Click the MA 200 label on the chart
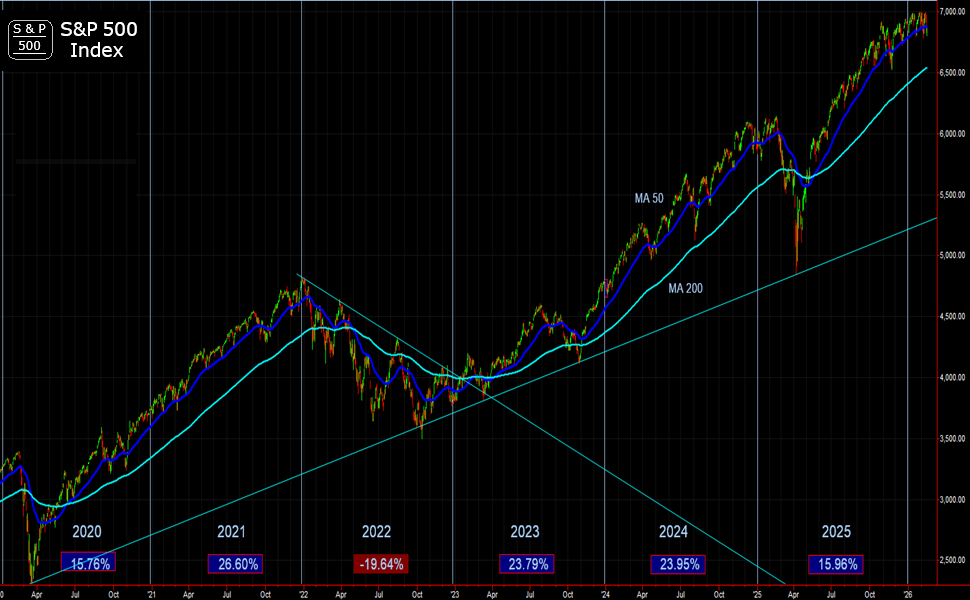The image size is (970, 600). 686,287
